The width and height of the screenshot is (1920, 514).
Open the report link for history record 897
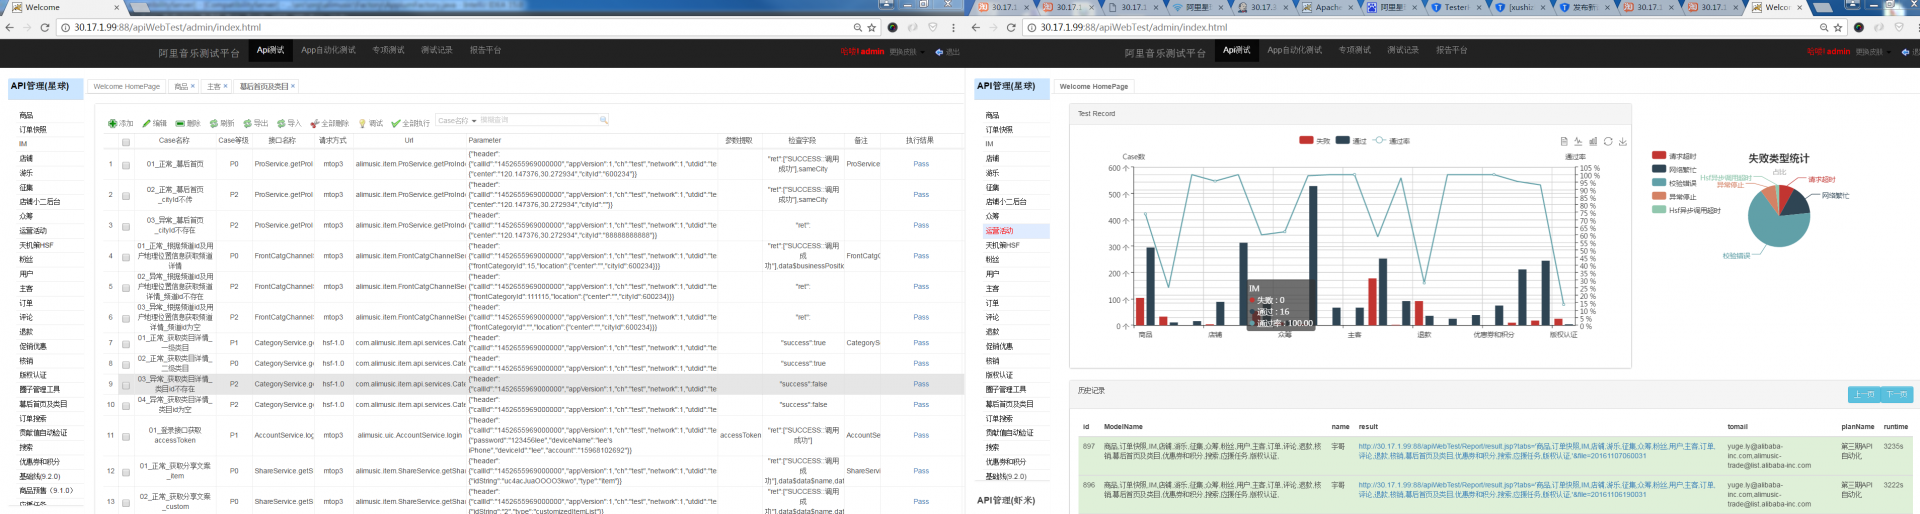tap(1537, 451)
